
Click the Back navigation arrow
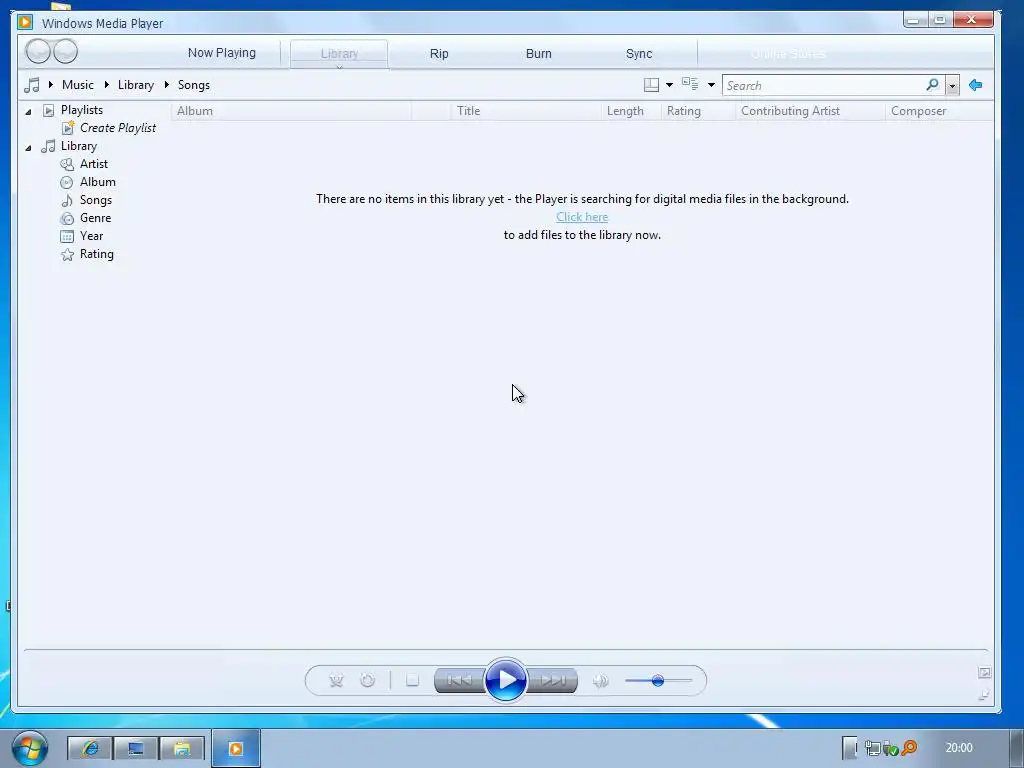coord(38,52)
